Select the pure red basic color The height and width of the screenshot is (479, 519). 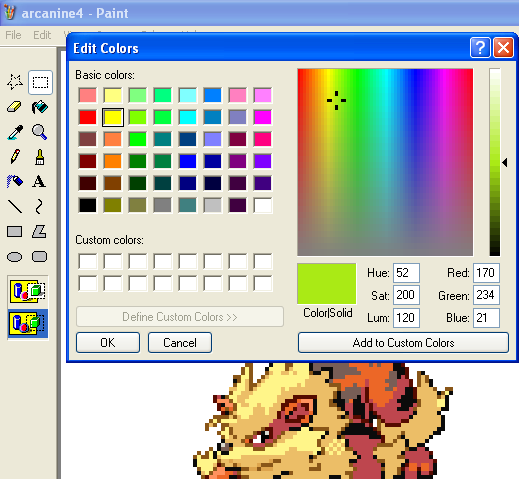88,117
